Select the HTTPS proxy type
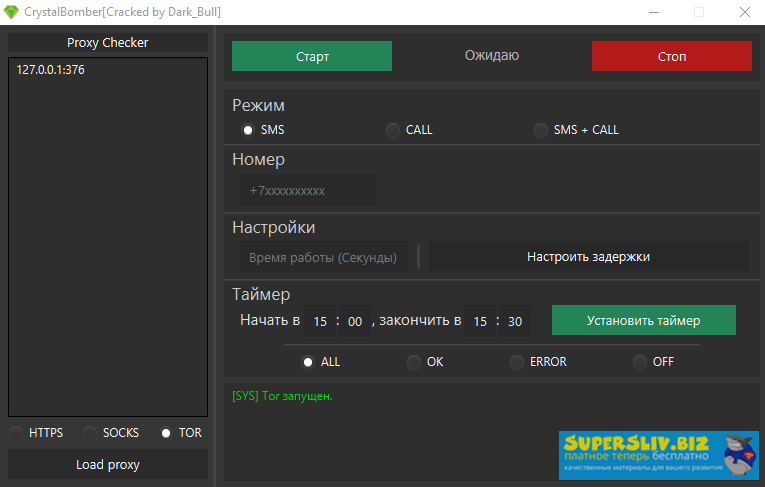765x487 pixels. (x=17, y=433)
